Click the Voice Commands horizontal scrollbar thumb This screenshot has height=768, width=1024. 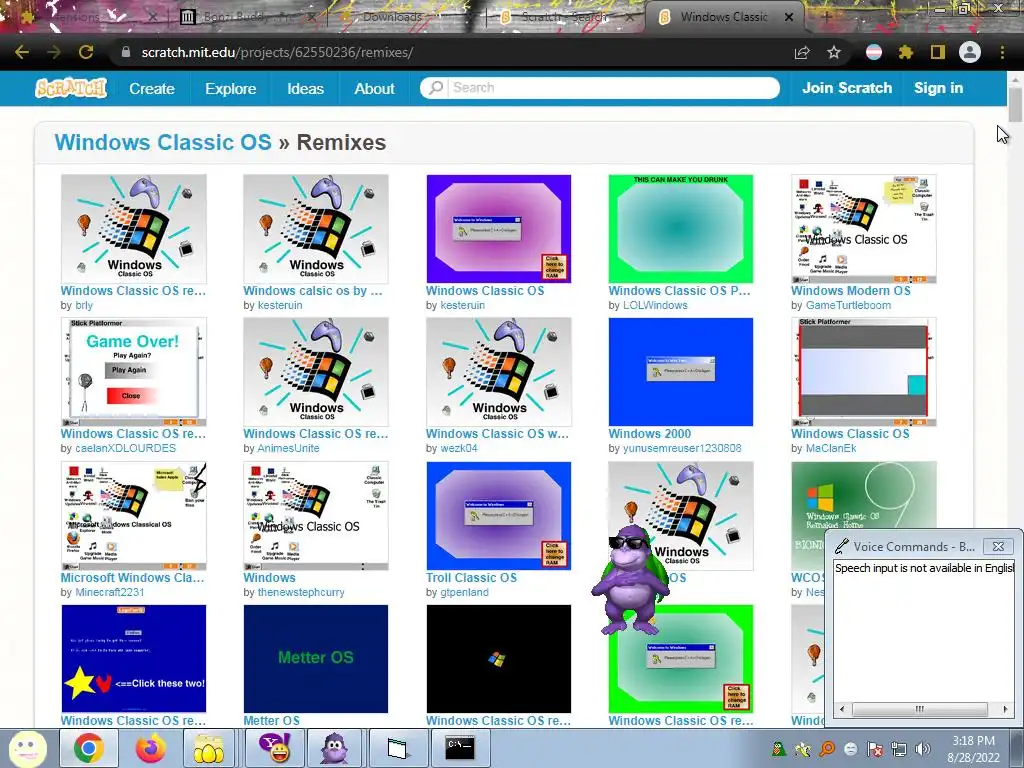coord(920,709)
